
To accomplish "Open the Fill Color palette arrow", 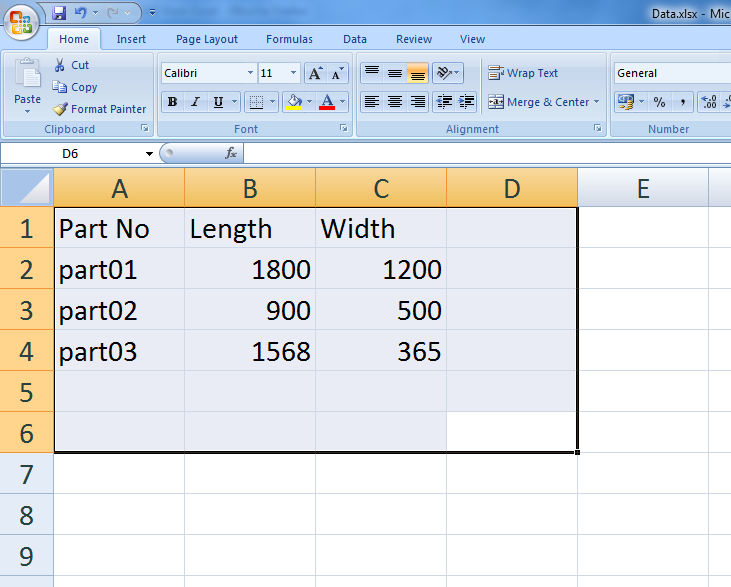I will [x=310, y=102].
